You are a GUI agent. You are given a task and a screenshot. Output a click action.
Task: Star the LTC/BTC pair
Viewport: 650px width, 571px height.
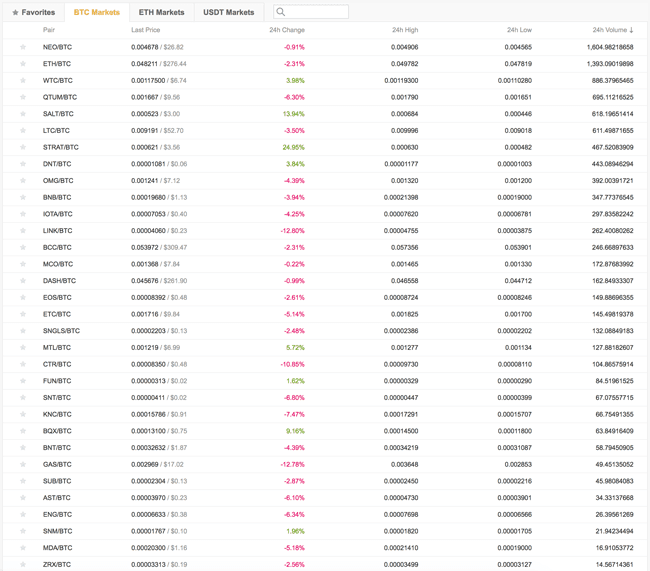[x=23, y=130]
